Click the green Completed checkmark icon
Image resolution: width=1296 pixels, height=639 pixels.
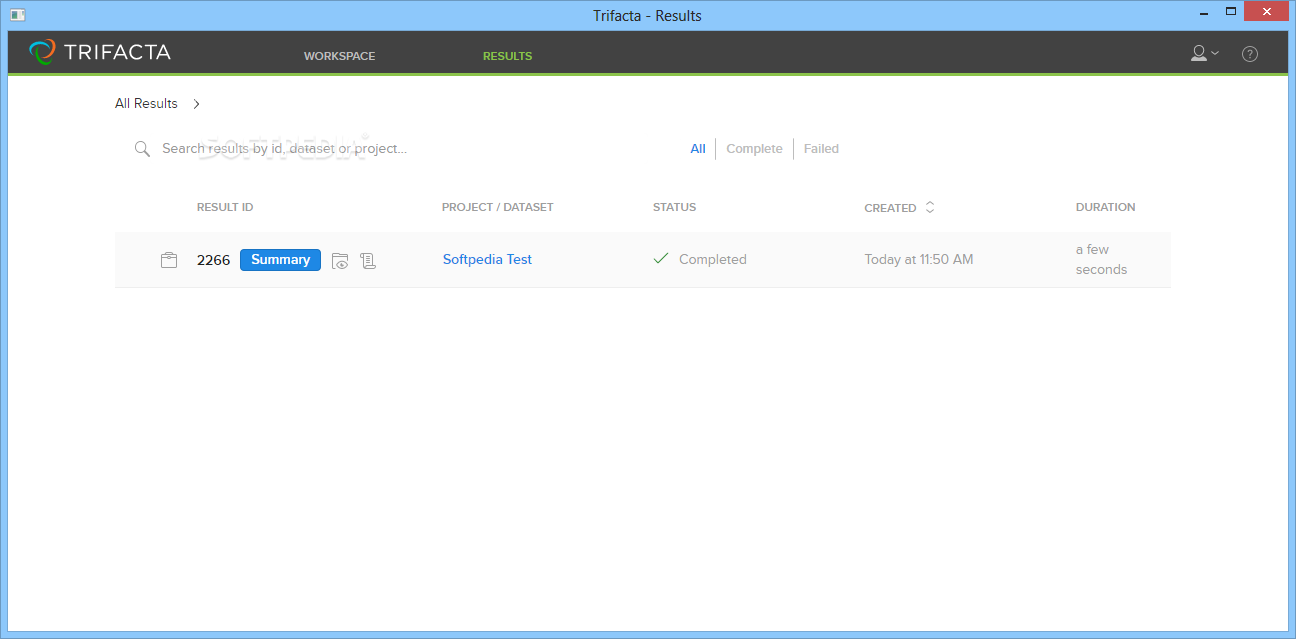tap(660, 259)
